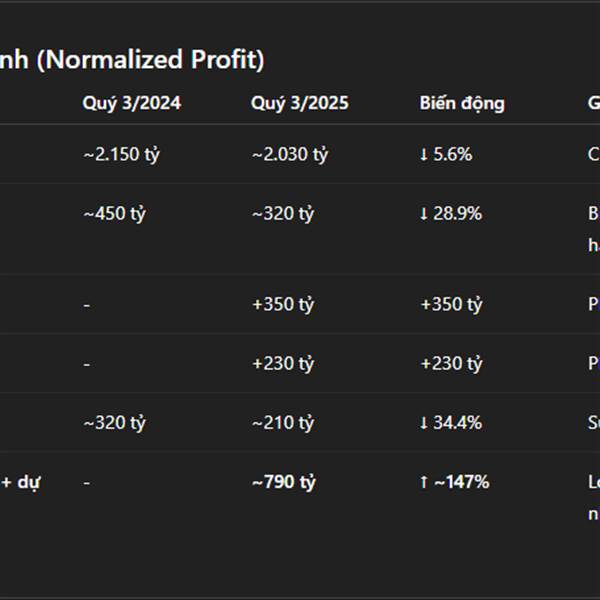Screen dimensions: 600x600
Task: Select the Quý 3/2024 column header
Action: pyautogui.click(x=131, y=103)
